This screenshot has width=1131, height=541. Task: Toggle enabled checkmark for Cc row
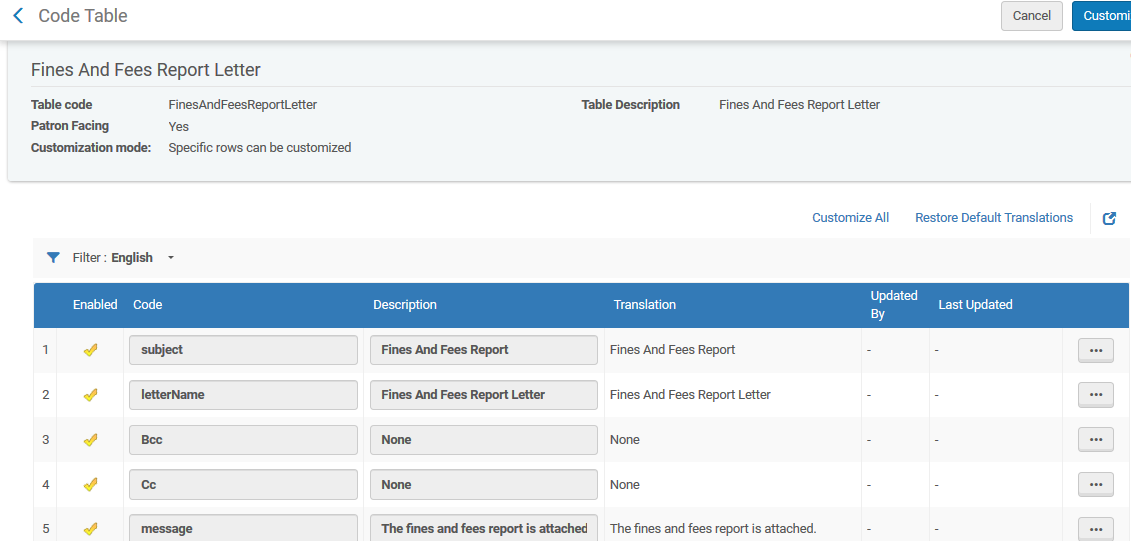pyautogui.click(x=90, y=485)
